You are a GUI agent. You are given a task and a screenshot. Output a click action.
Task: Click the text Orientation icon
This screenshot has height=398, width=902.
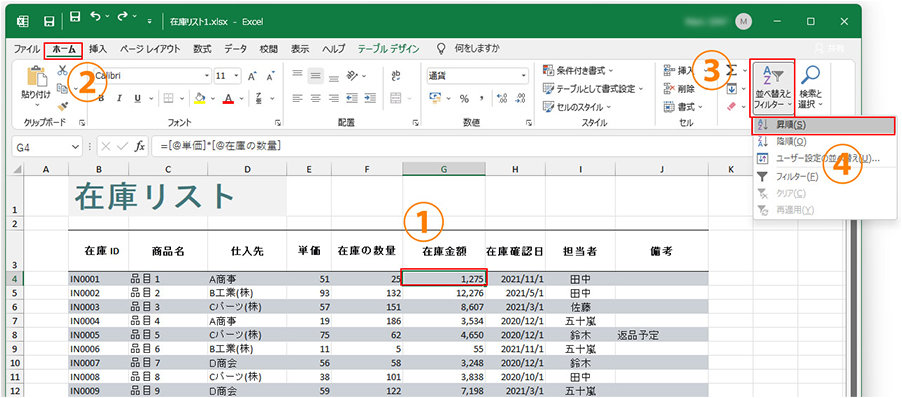pyautogui.click(x=352, y=75)
